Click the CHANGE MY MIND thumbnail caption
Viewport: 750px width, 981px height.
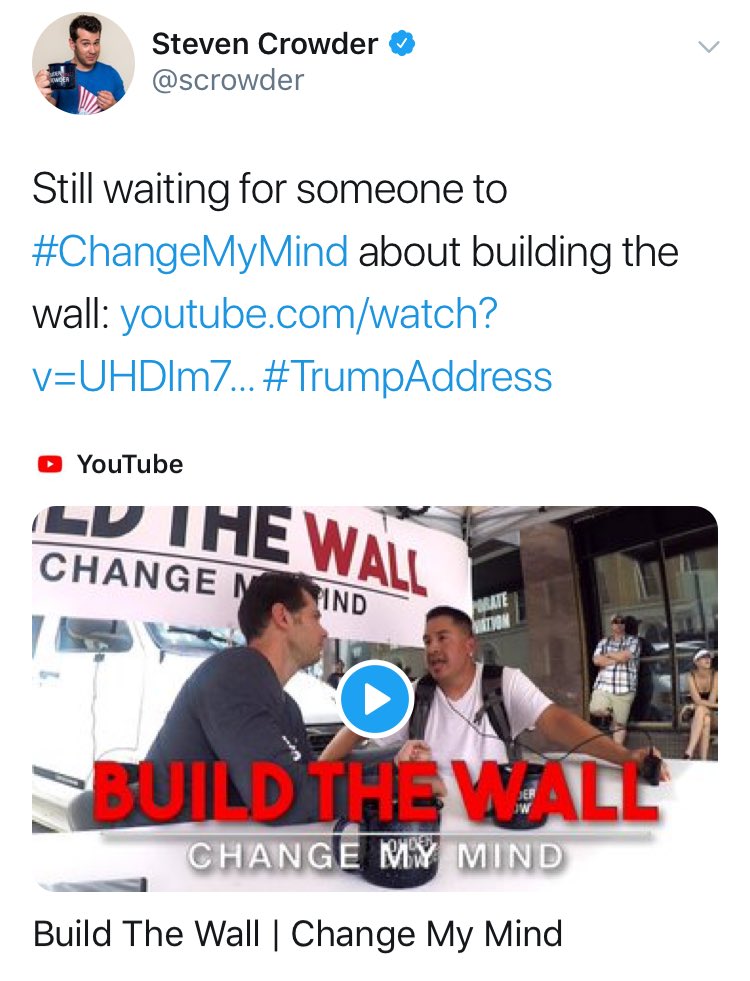(x=375, y=856)
